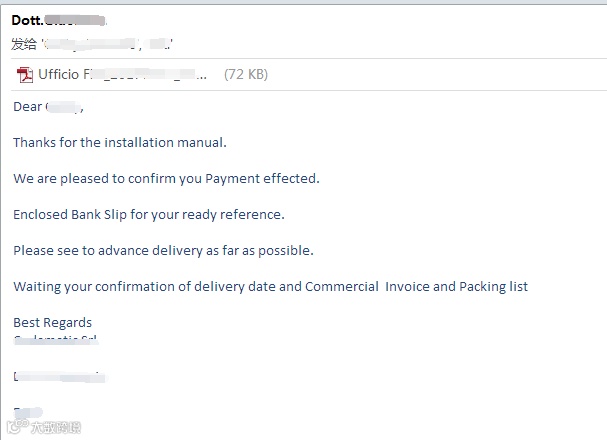
Task: Select the 发给 recipient label
Action: click(x=24, y=43)
